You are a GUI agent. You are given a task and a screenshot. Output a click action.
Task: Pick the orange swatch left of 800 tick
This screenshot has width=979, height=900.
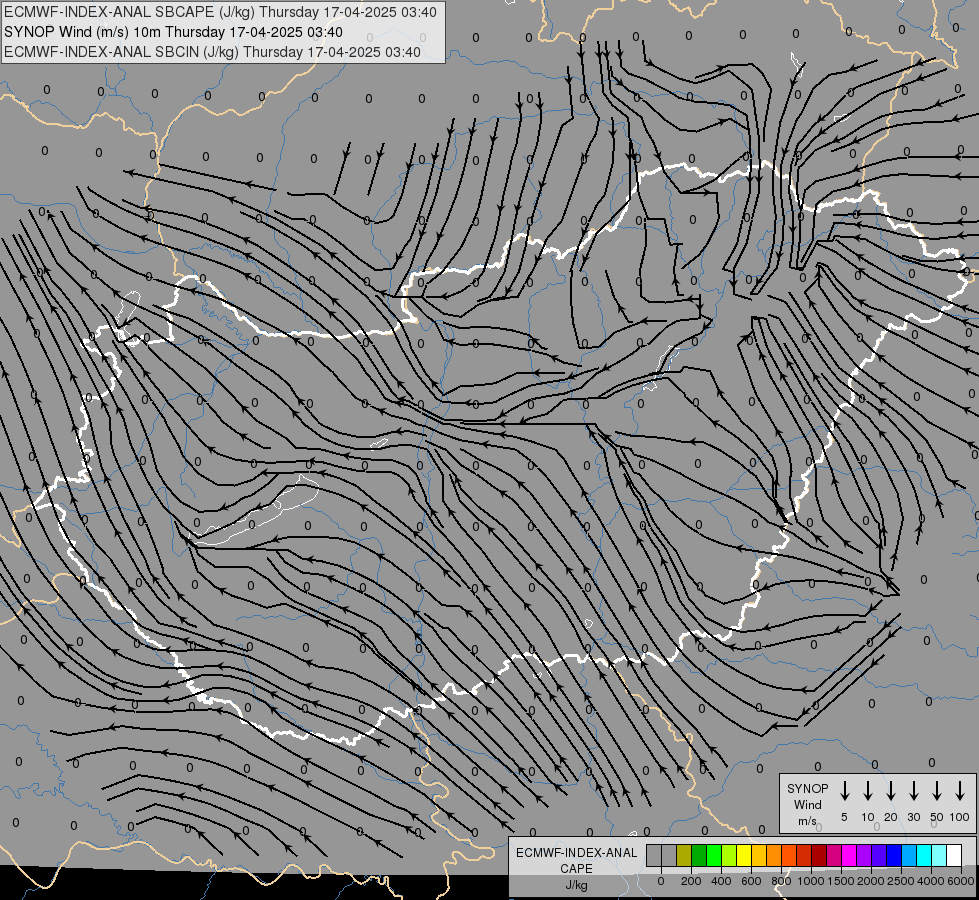(774, 855)
